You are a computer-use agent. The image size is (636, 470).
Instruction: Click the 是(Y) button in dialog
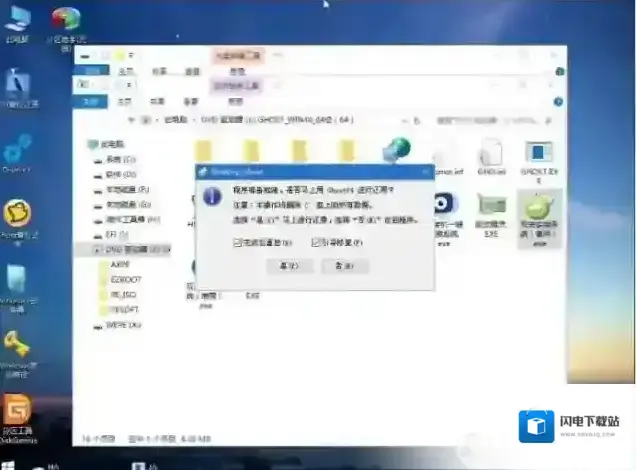(290, 265)
